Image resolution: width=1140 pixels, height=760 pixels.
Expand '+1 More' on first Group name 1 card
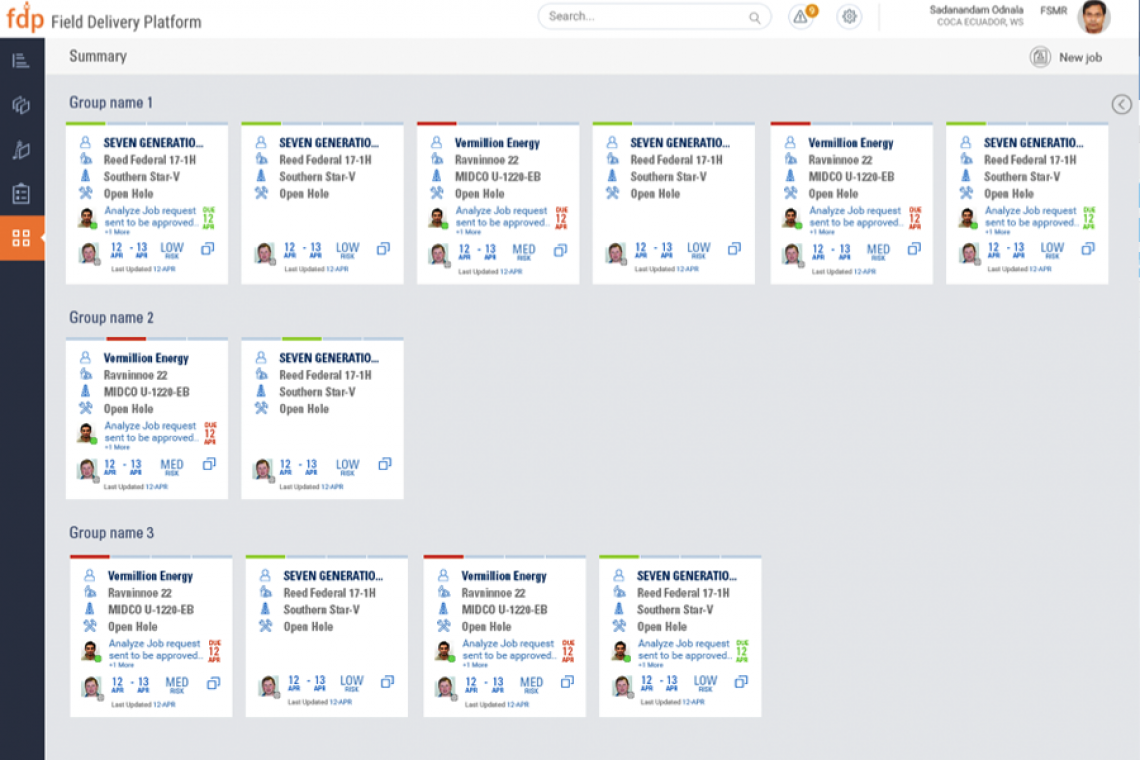118,232
